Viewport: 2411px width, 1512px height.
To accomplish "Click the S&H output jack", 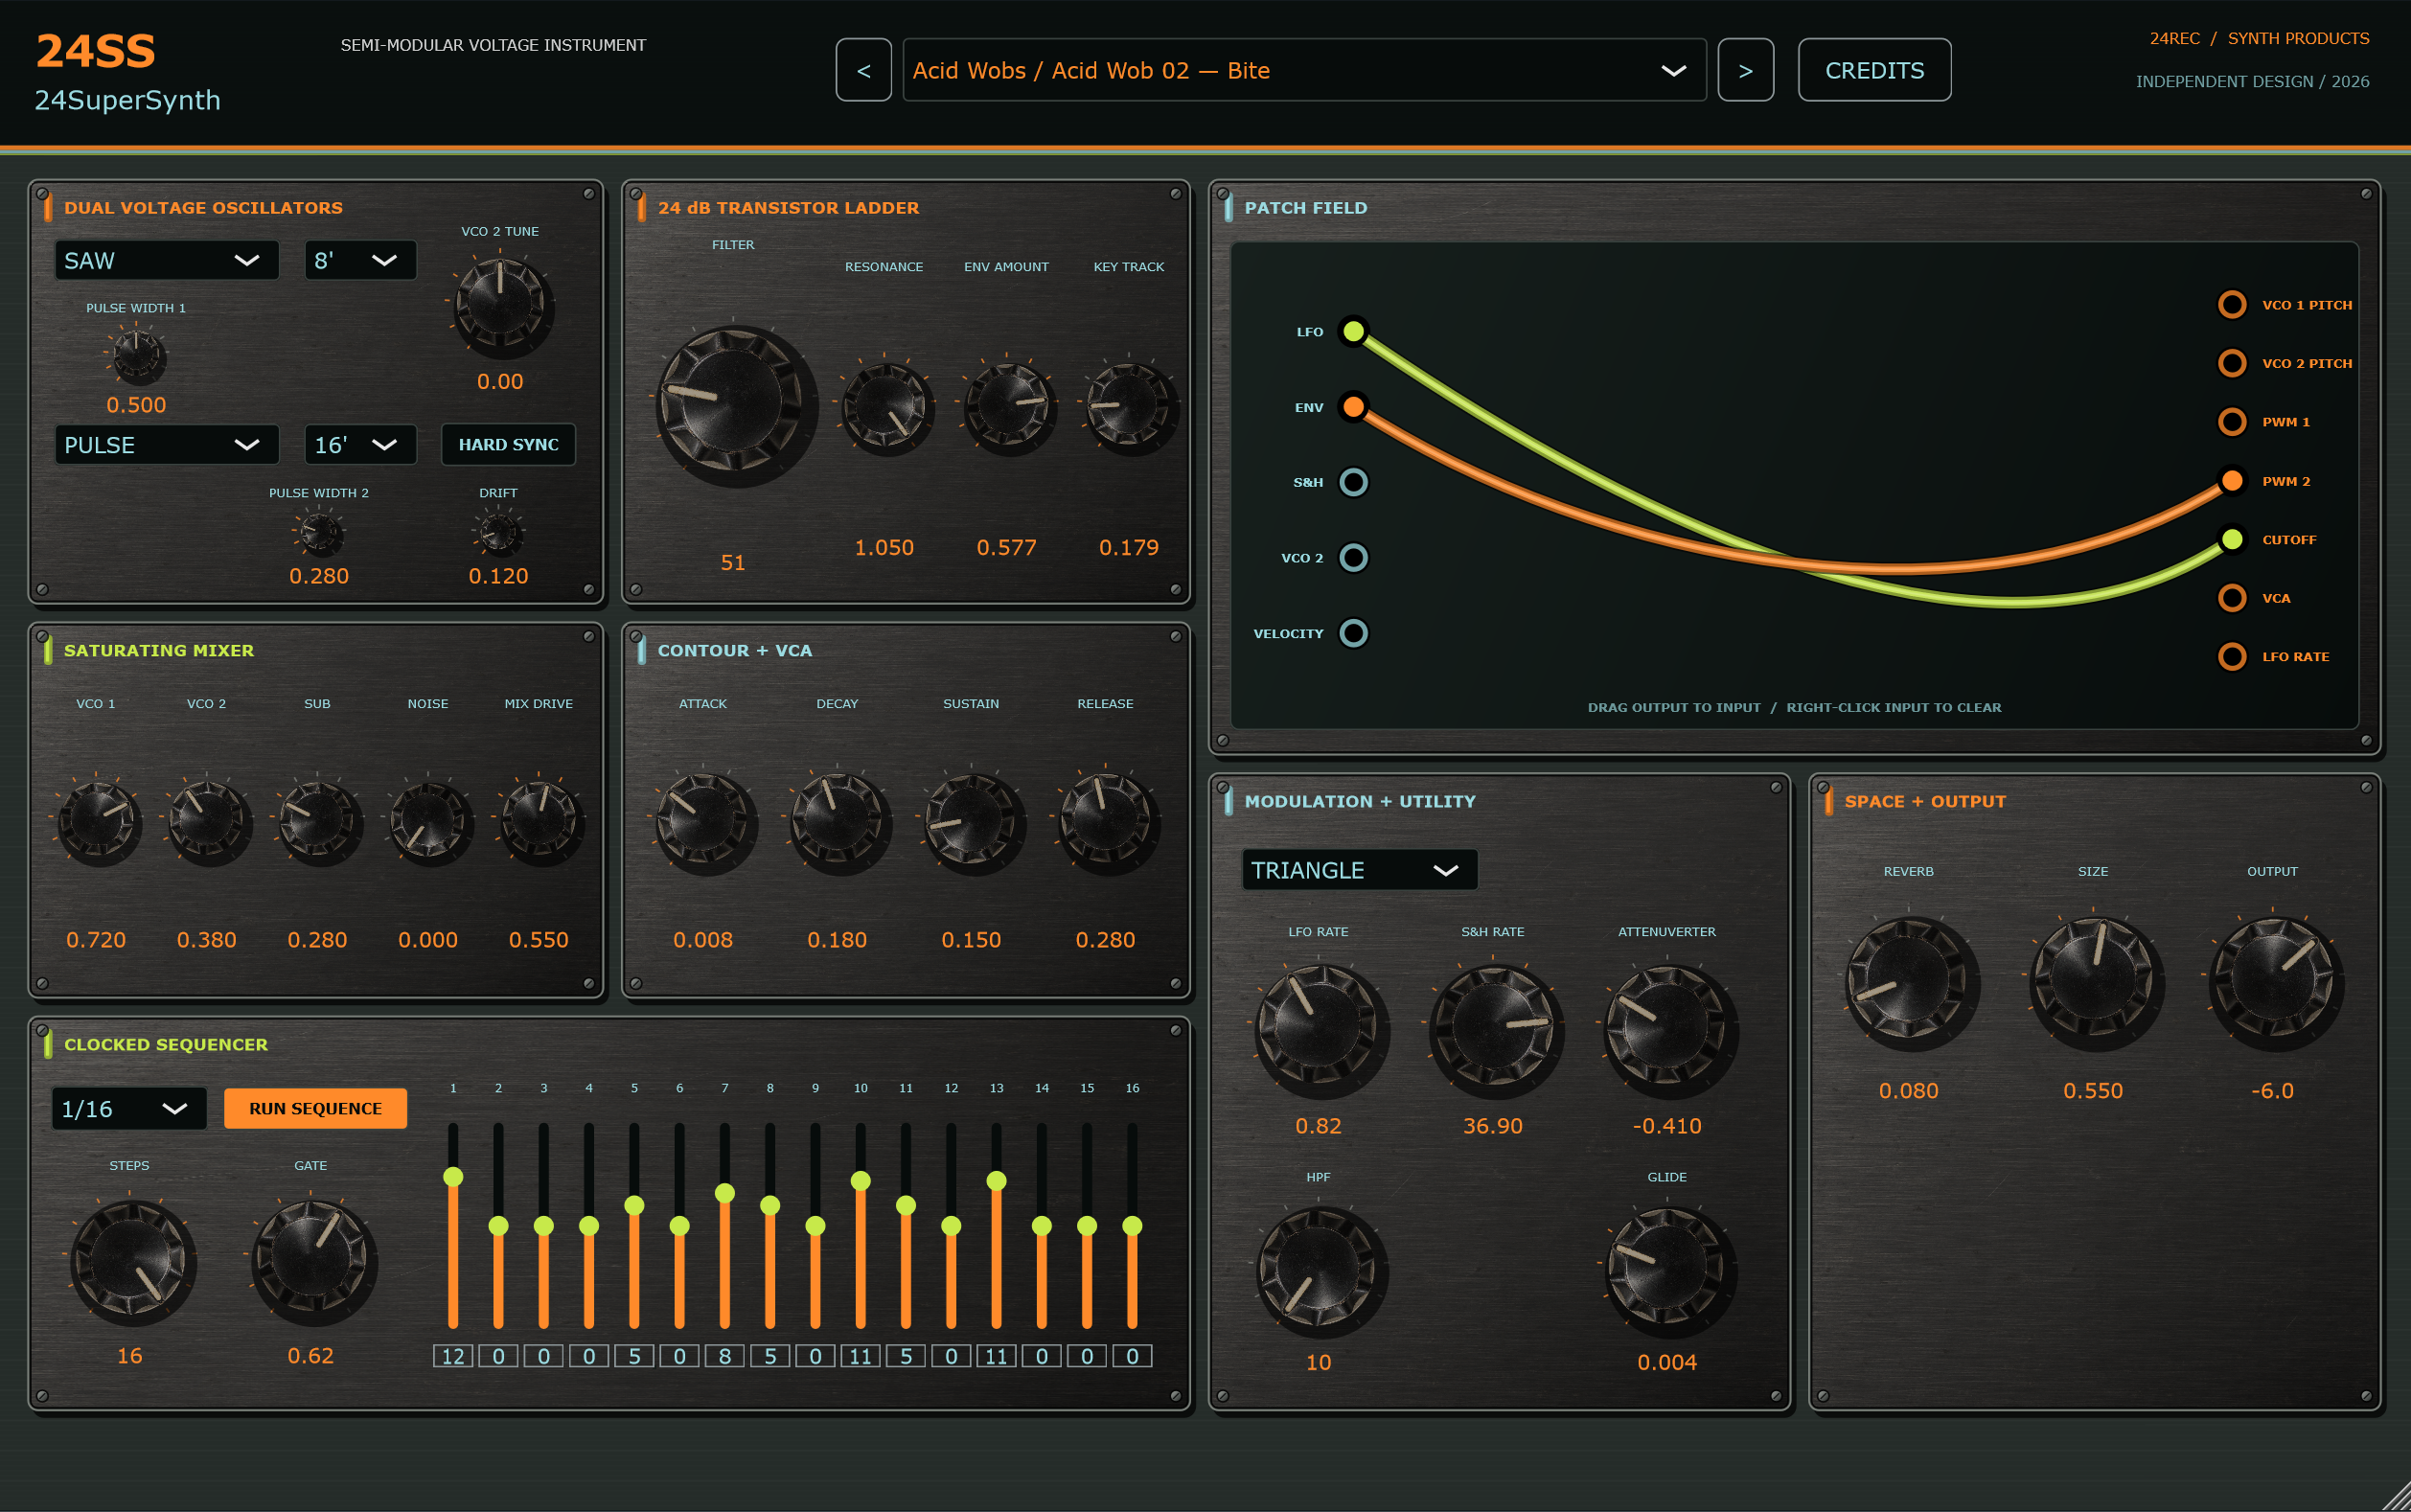I will [1353, 482].
